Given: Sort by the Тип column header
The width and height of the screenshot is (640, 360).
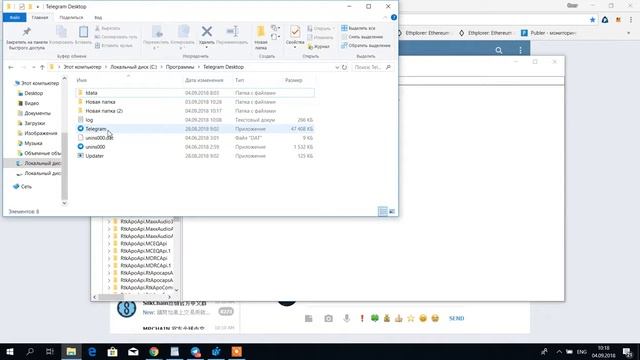Looking at the screenshot, I should coord(240,80).
